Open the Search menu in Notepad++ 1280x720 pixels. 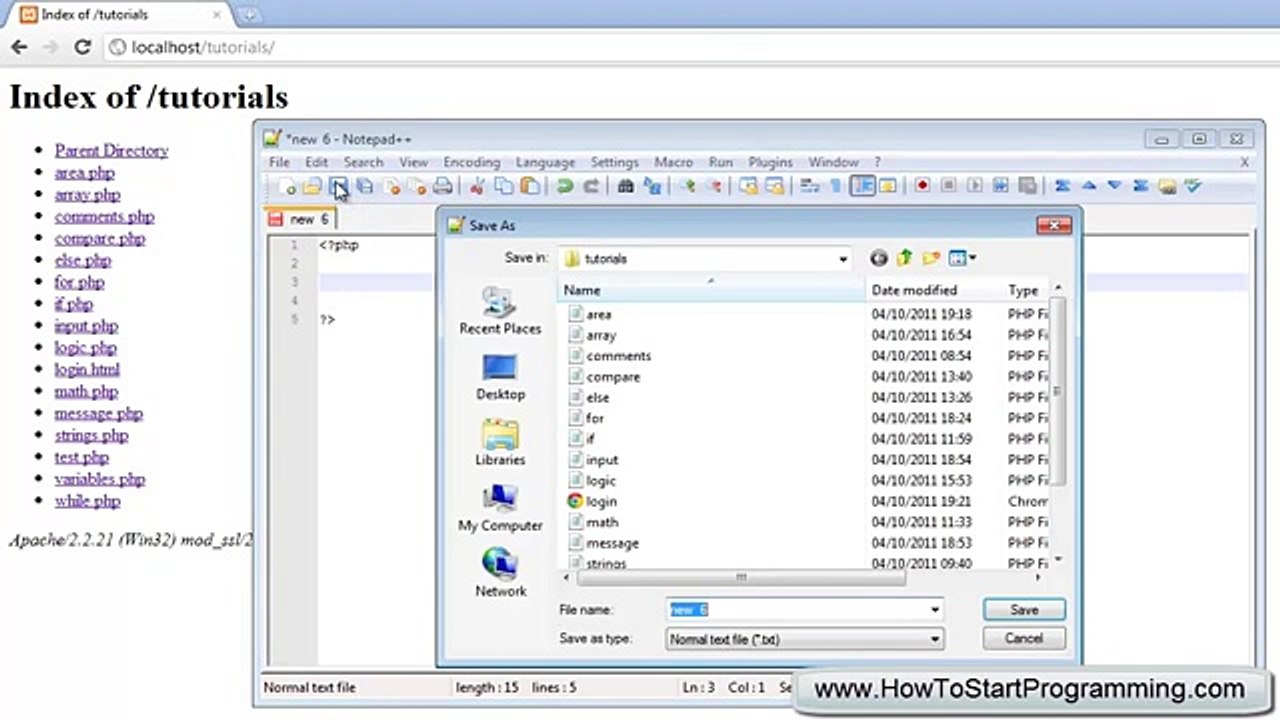pos(363,162)
